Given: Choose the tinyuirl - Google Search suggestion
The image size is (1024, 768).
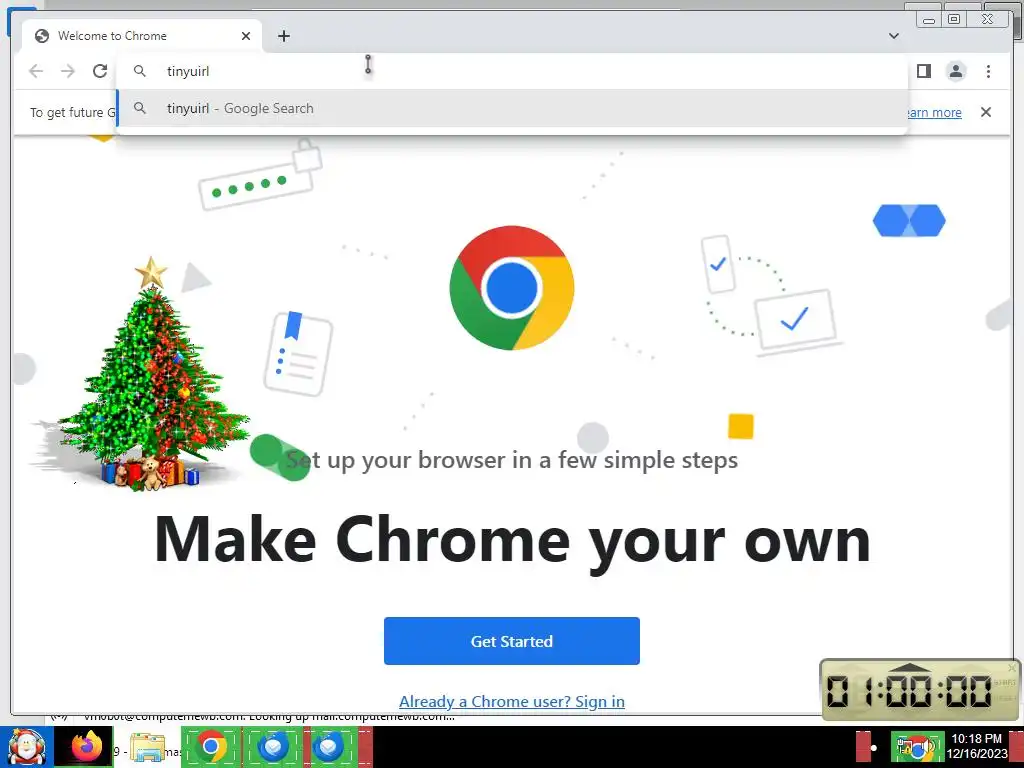Looking at the screenshot, I should 512,108.
